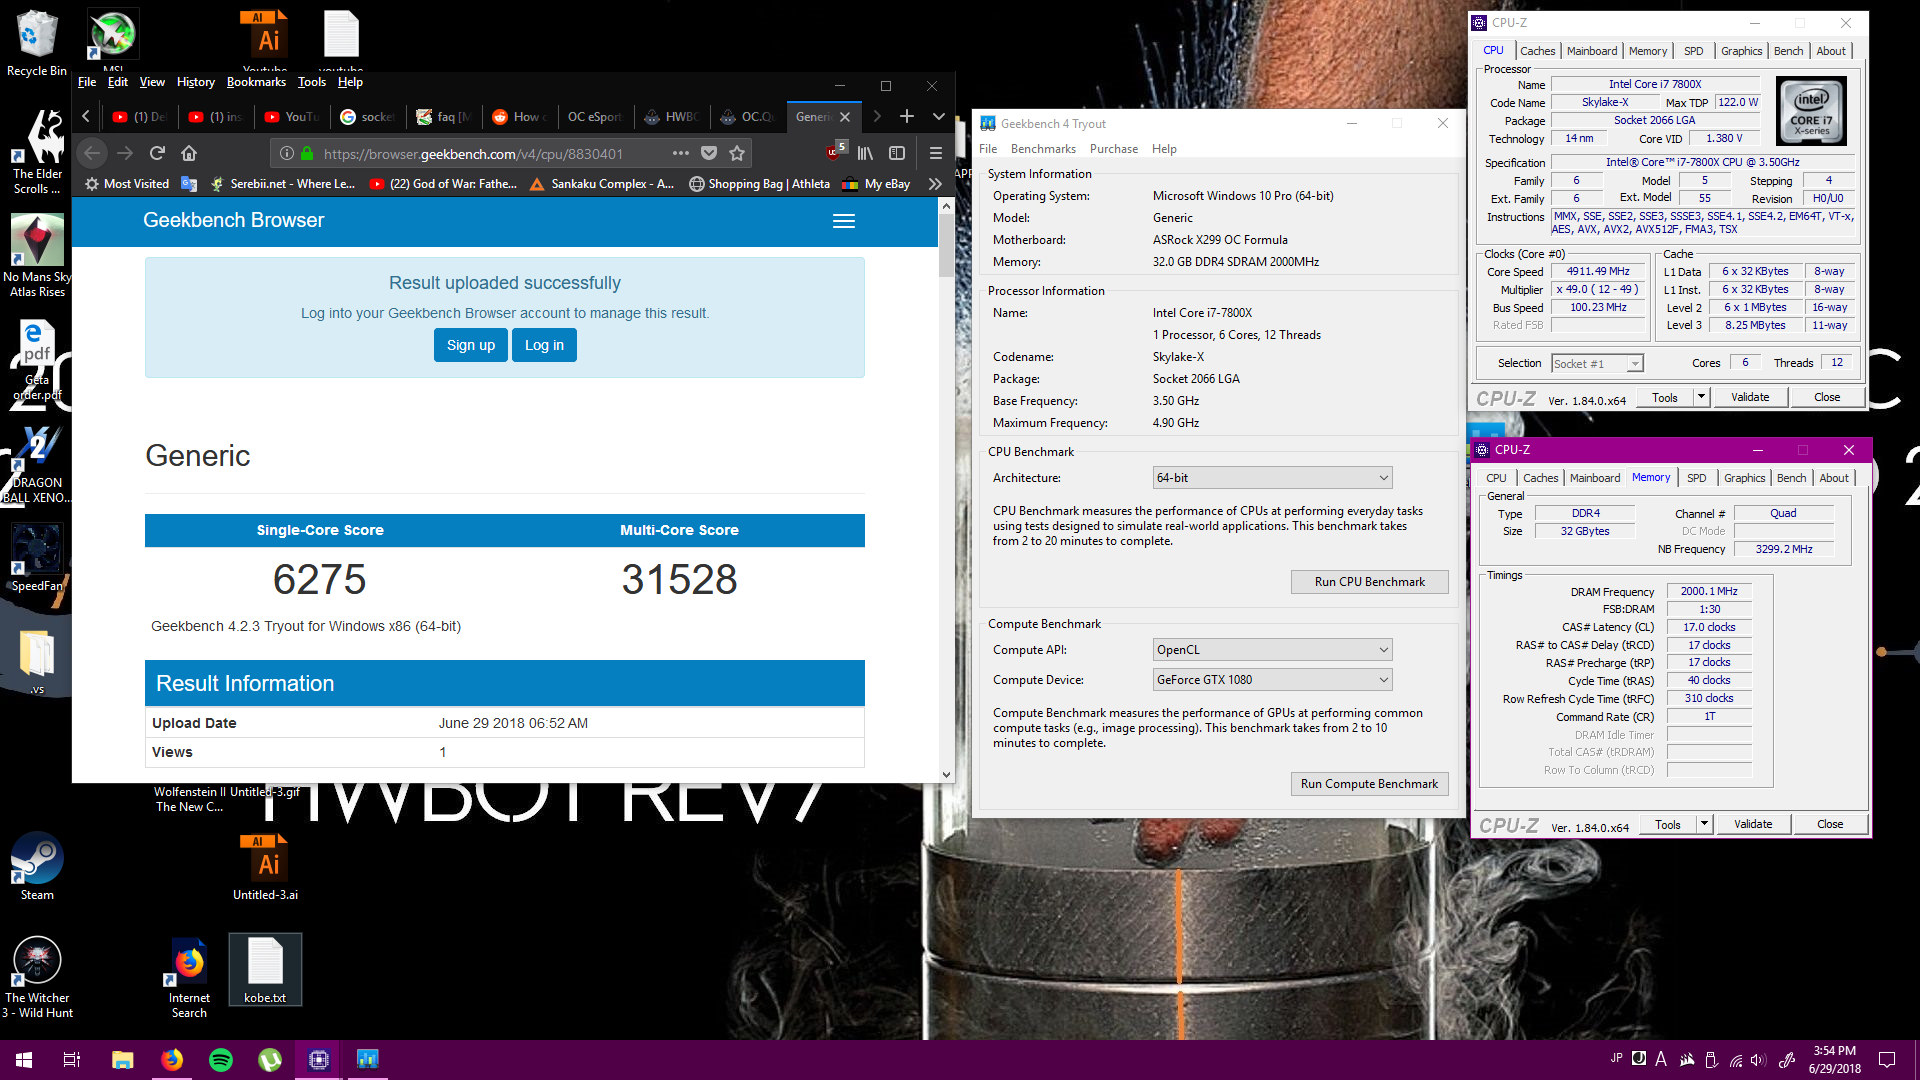Viewport: 1920px width, 1080px height.
Task: Open the My eBay bookmark
Action: [876, 184]
